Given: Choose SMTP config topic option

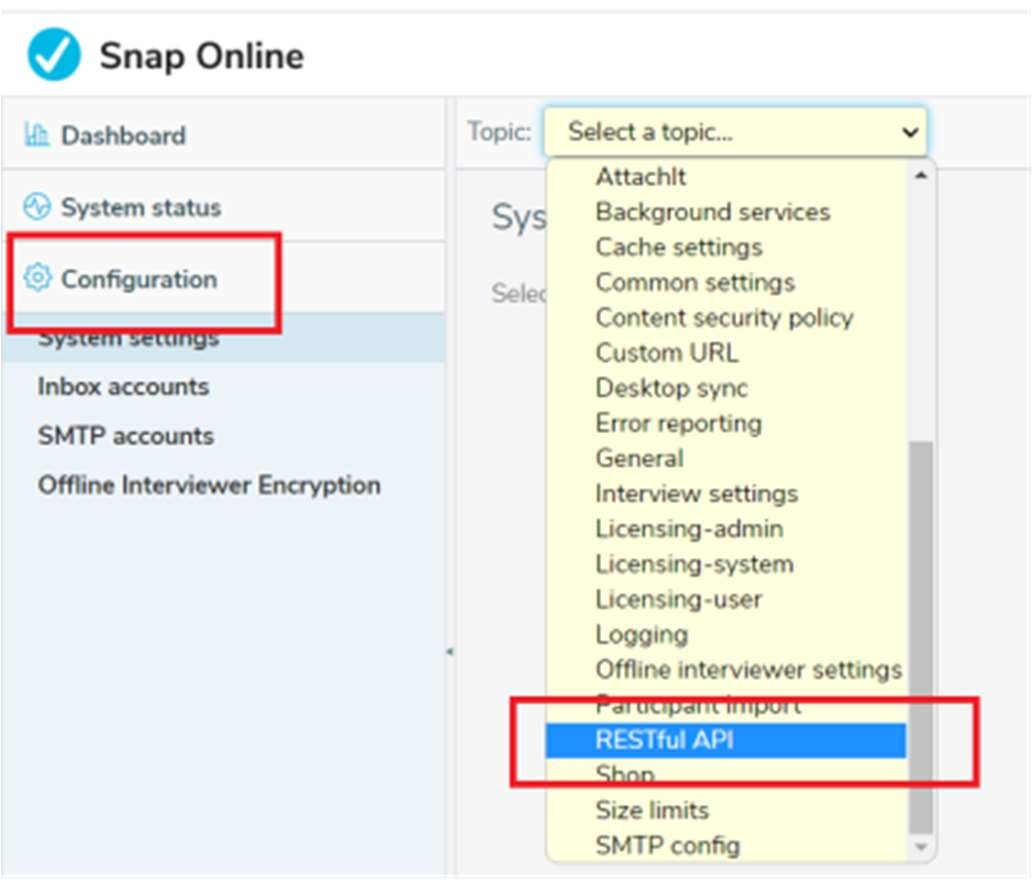Looking at the screenshot, I should tap(667, 846).
